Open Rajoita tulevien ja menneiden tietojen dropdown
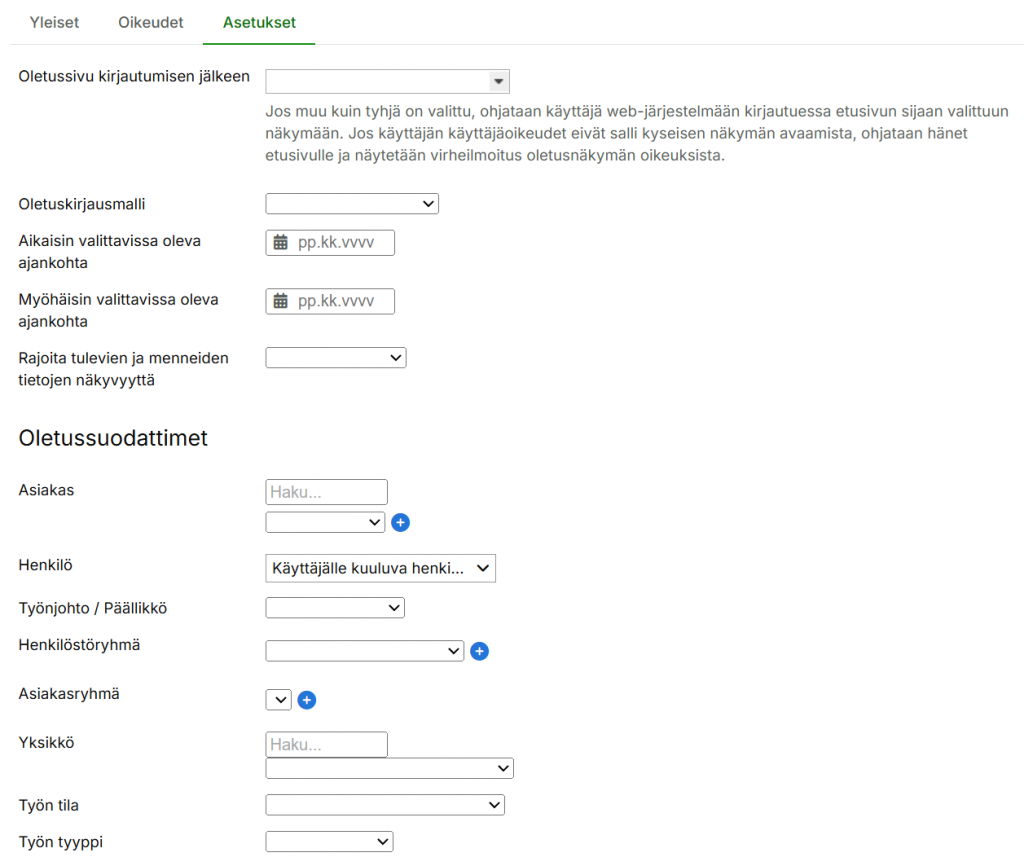The width and height of the screenshot is (1024, 857). [x=335, y=357]
